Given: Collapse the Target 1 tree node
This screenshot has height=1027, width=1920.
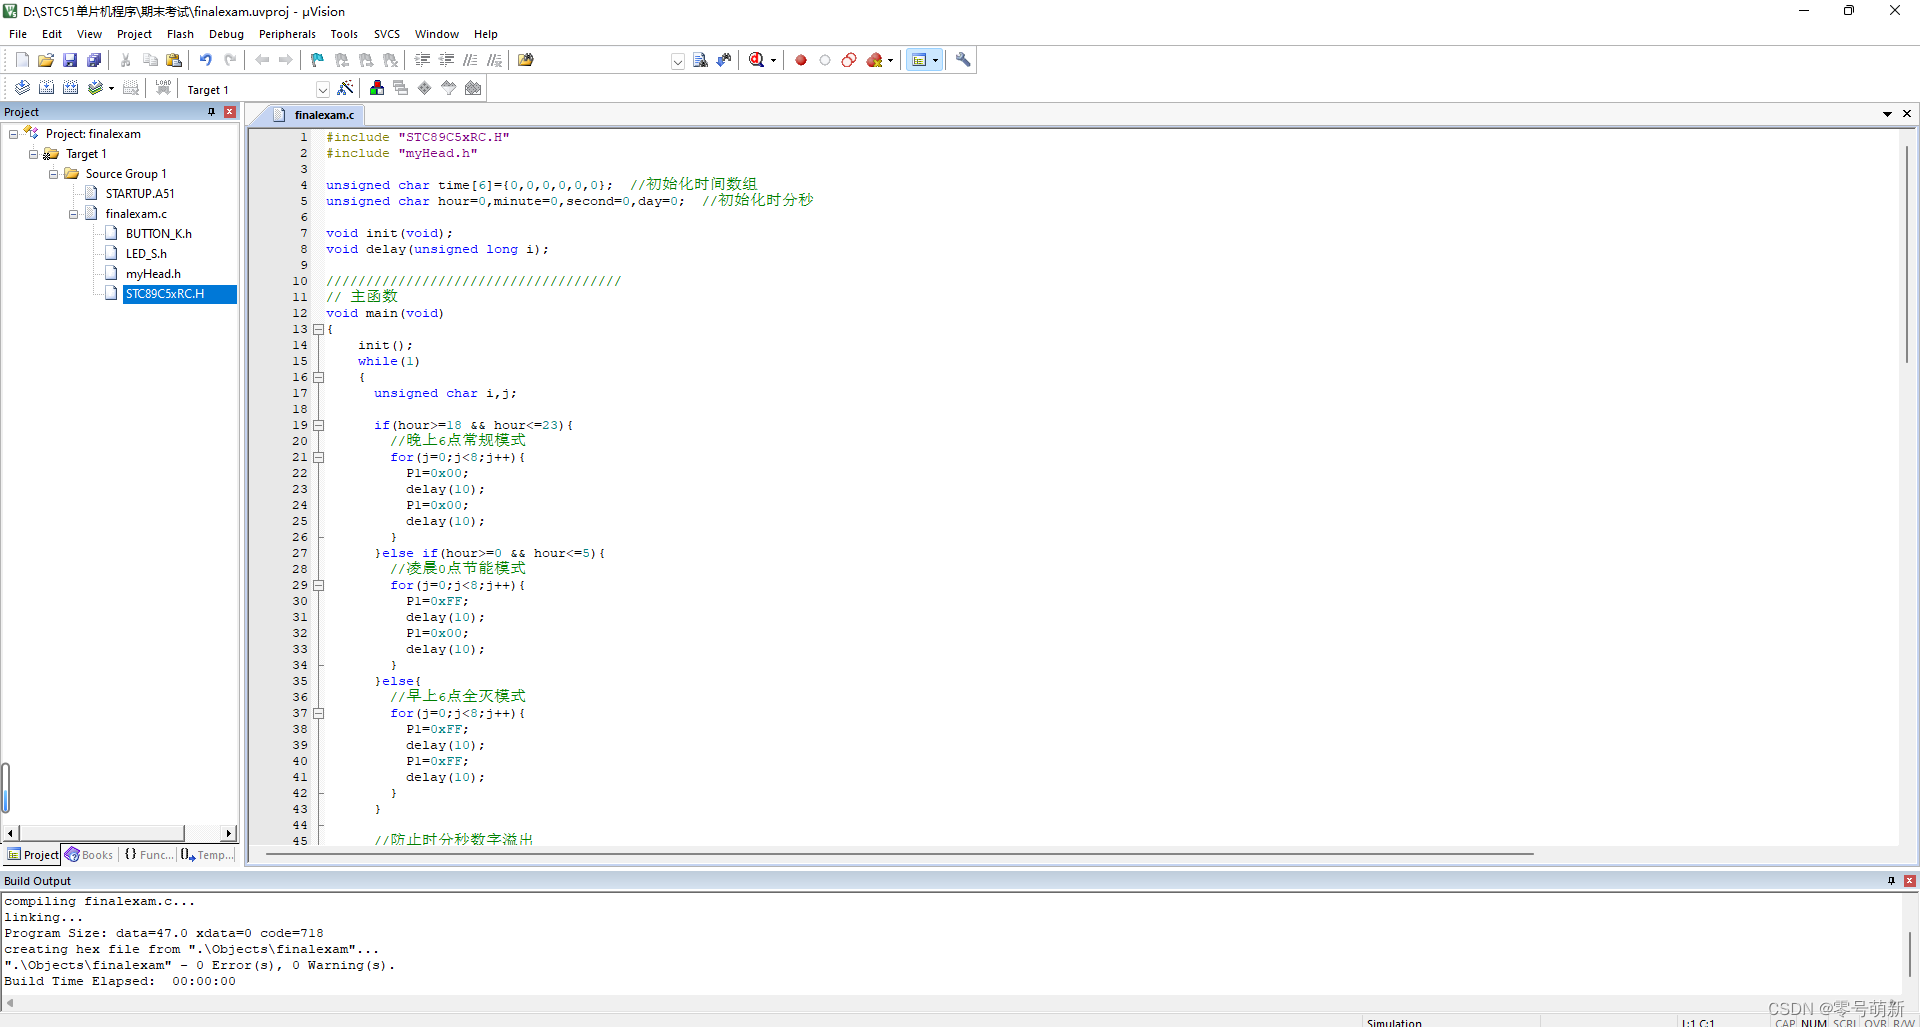Looking at the screenshot, I should pyautogui.click(x=34, y=154).
